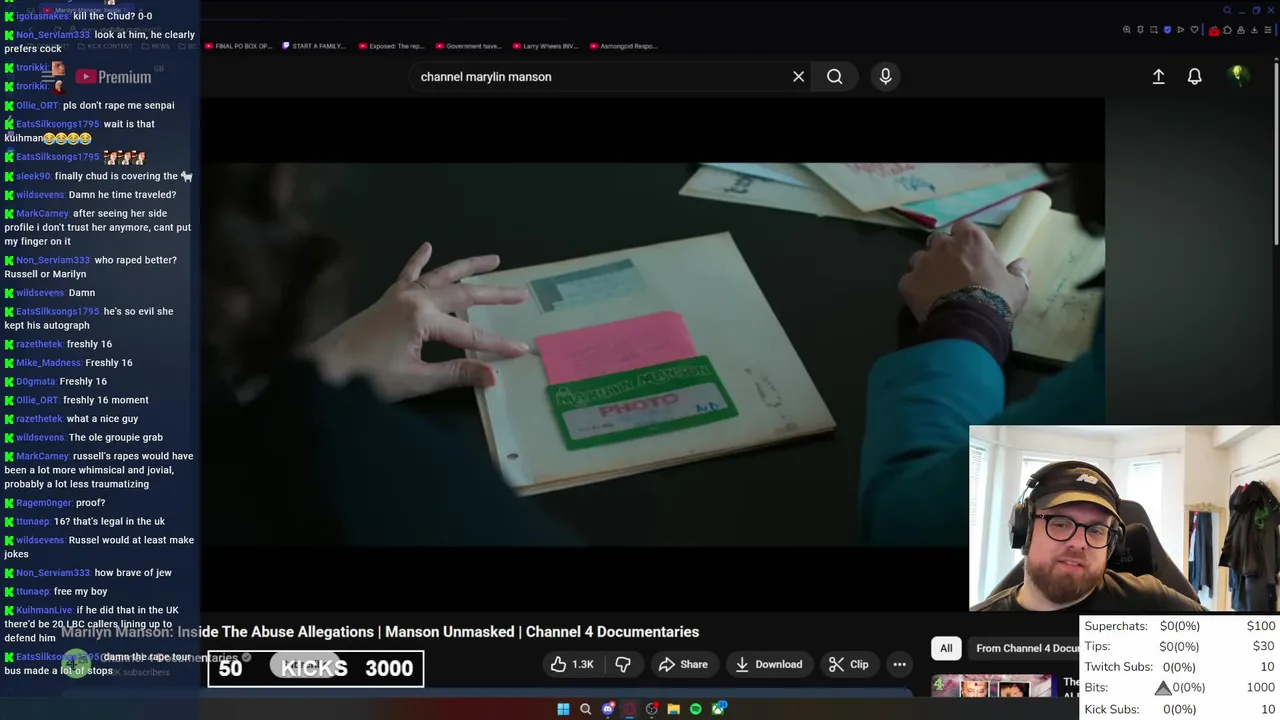
Task: Like the video showing 1.3K likes
Action: click(x=571, y=664)
